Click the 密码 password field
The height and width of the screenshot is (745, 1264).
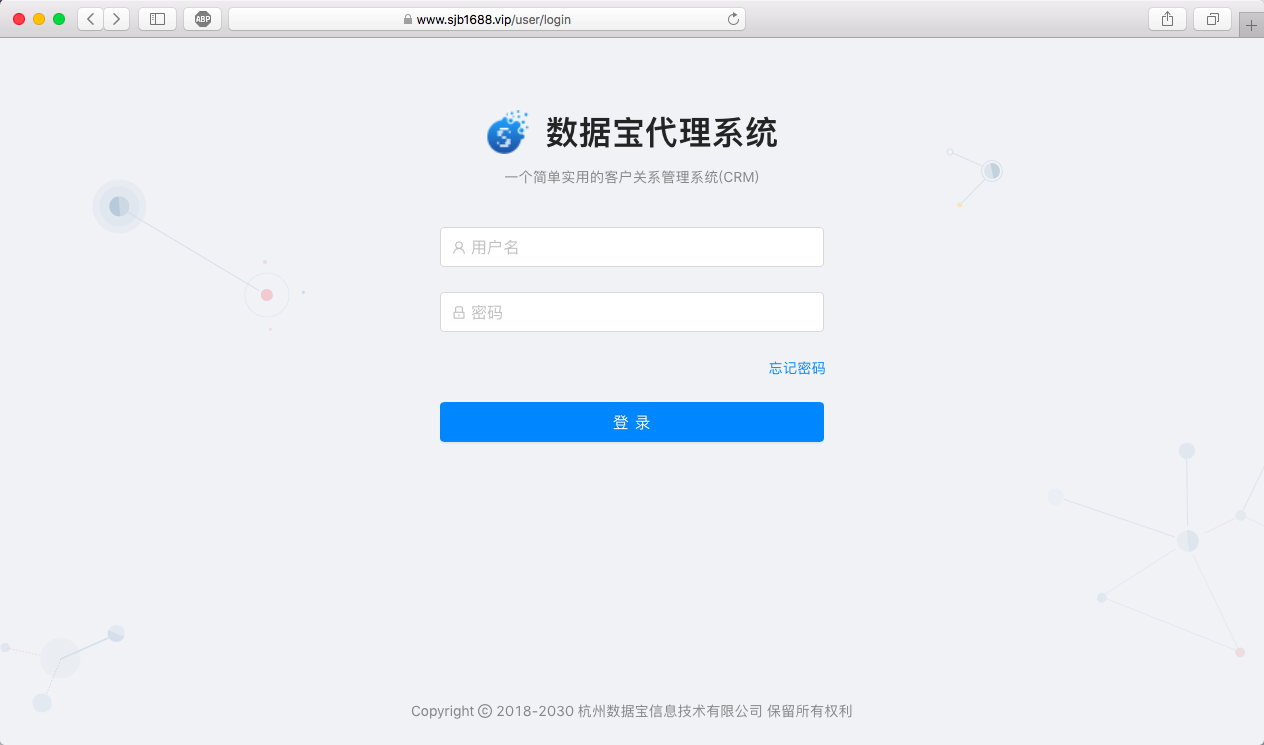[x=632, y=312]
